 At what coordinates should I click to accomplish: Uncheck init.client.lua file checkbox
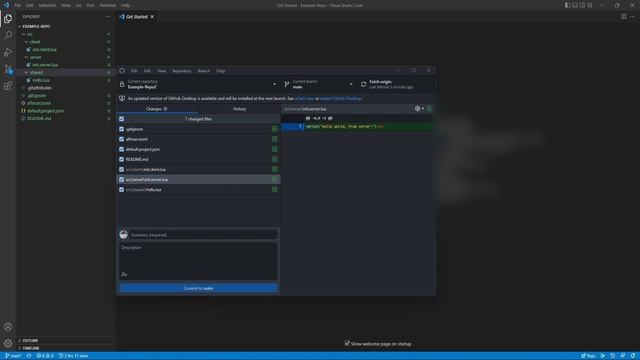pyautogui.click(x=121, y=169)
